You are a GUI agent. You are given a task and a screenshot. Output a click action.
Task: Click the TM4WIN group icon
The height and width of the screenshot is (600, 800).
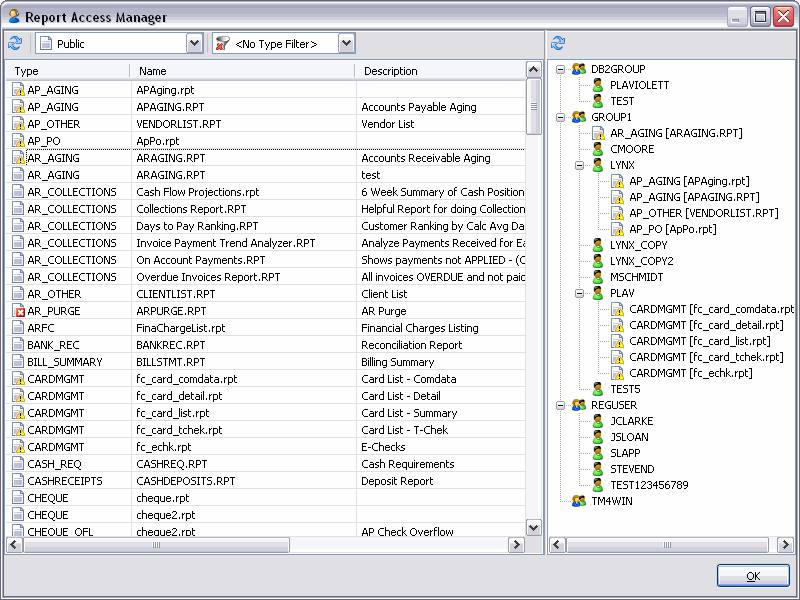point(578,501)
